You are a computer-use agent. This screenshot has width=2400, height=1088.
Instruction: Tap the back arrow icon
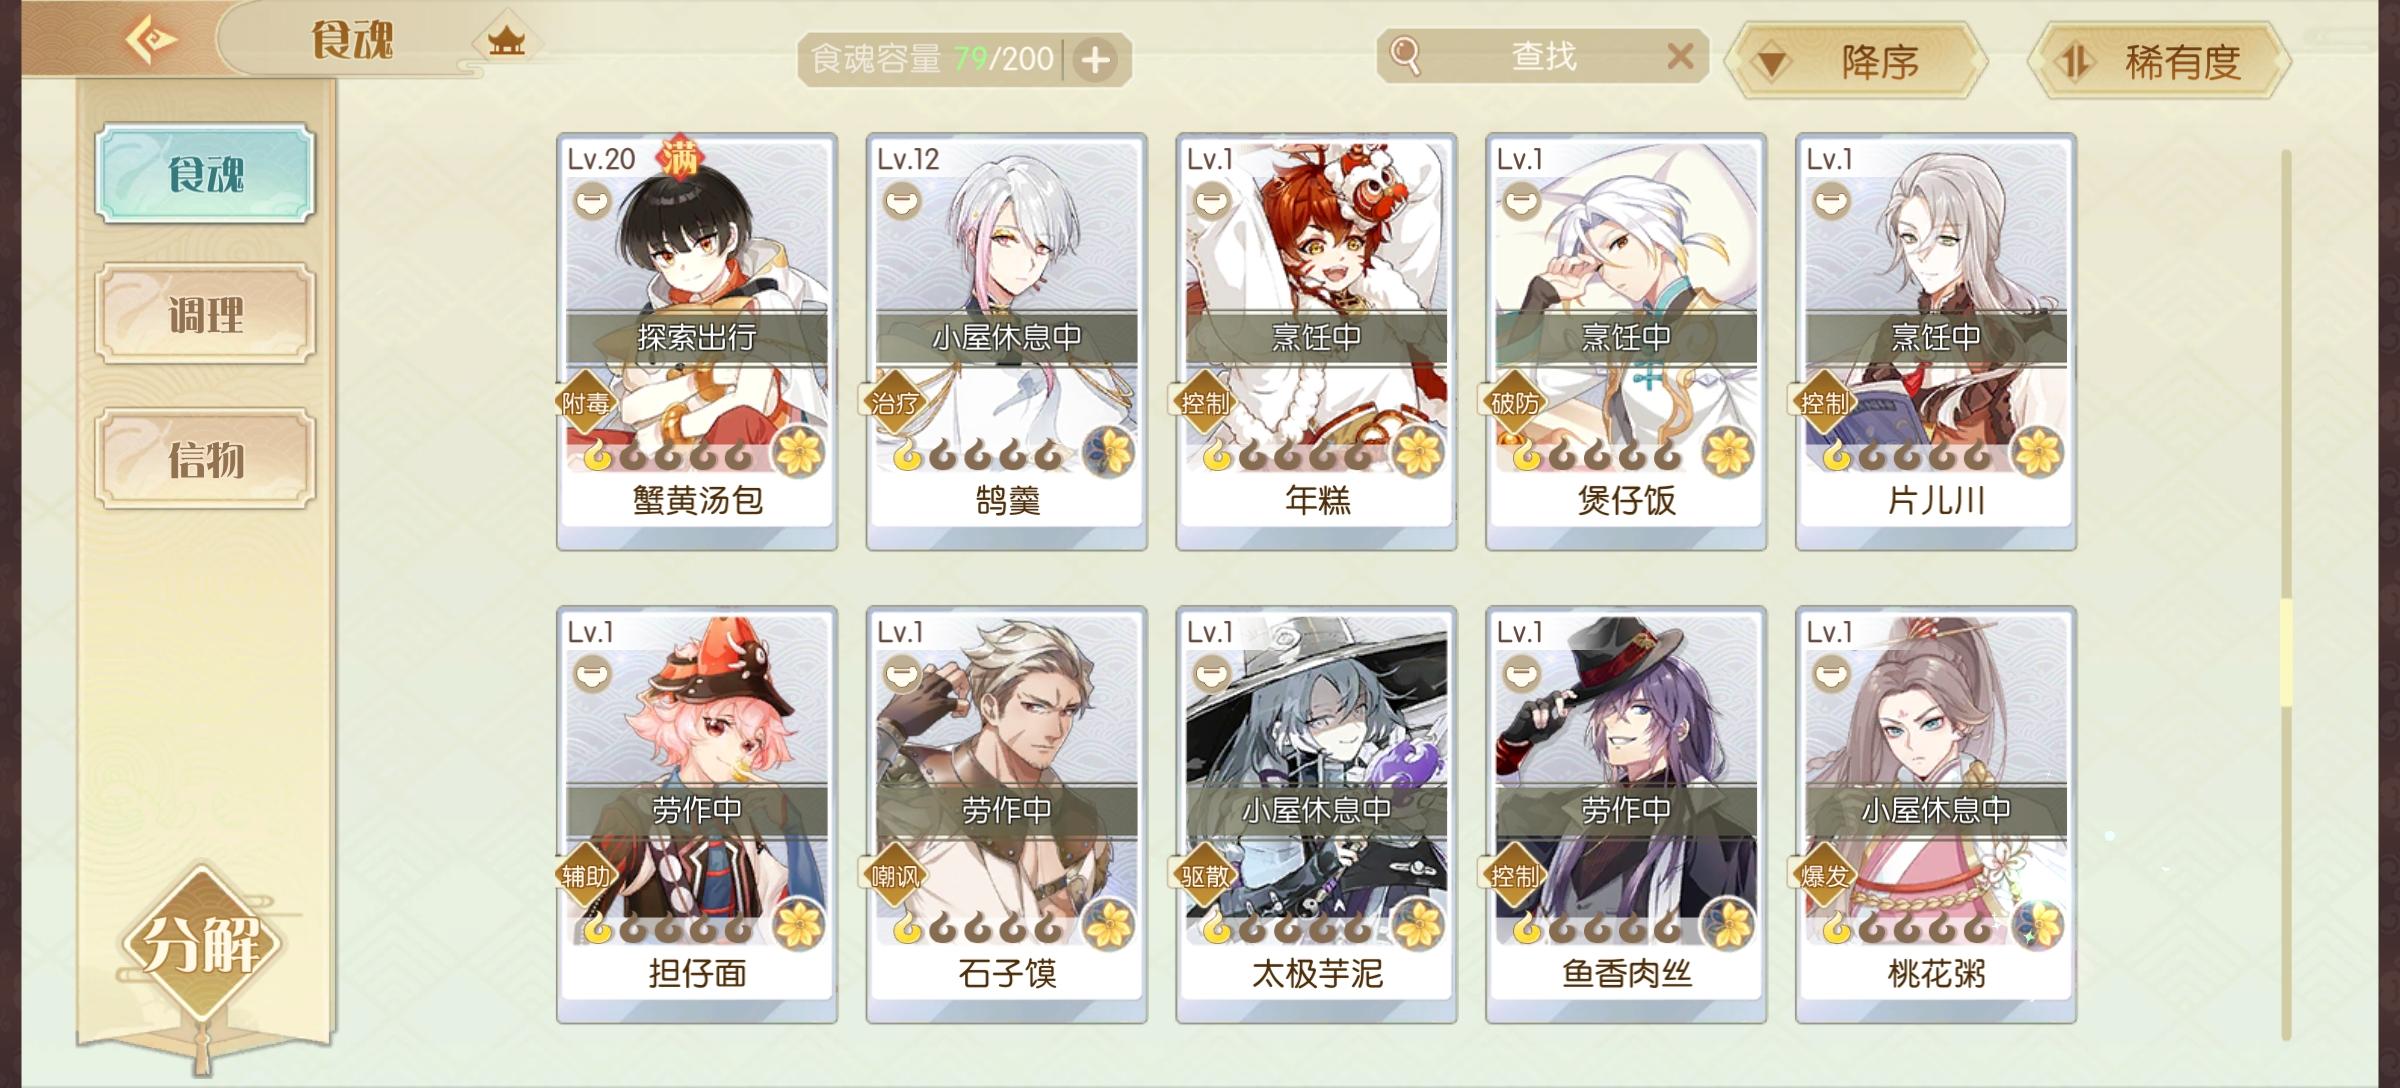click(x=151, y=39)
